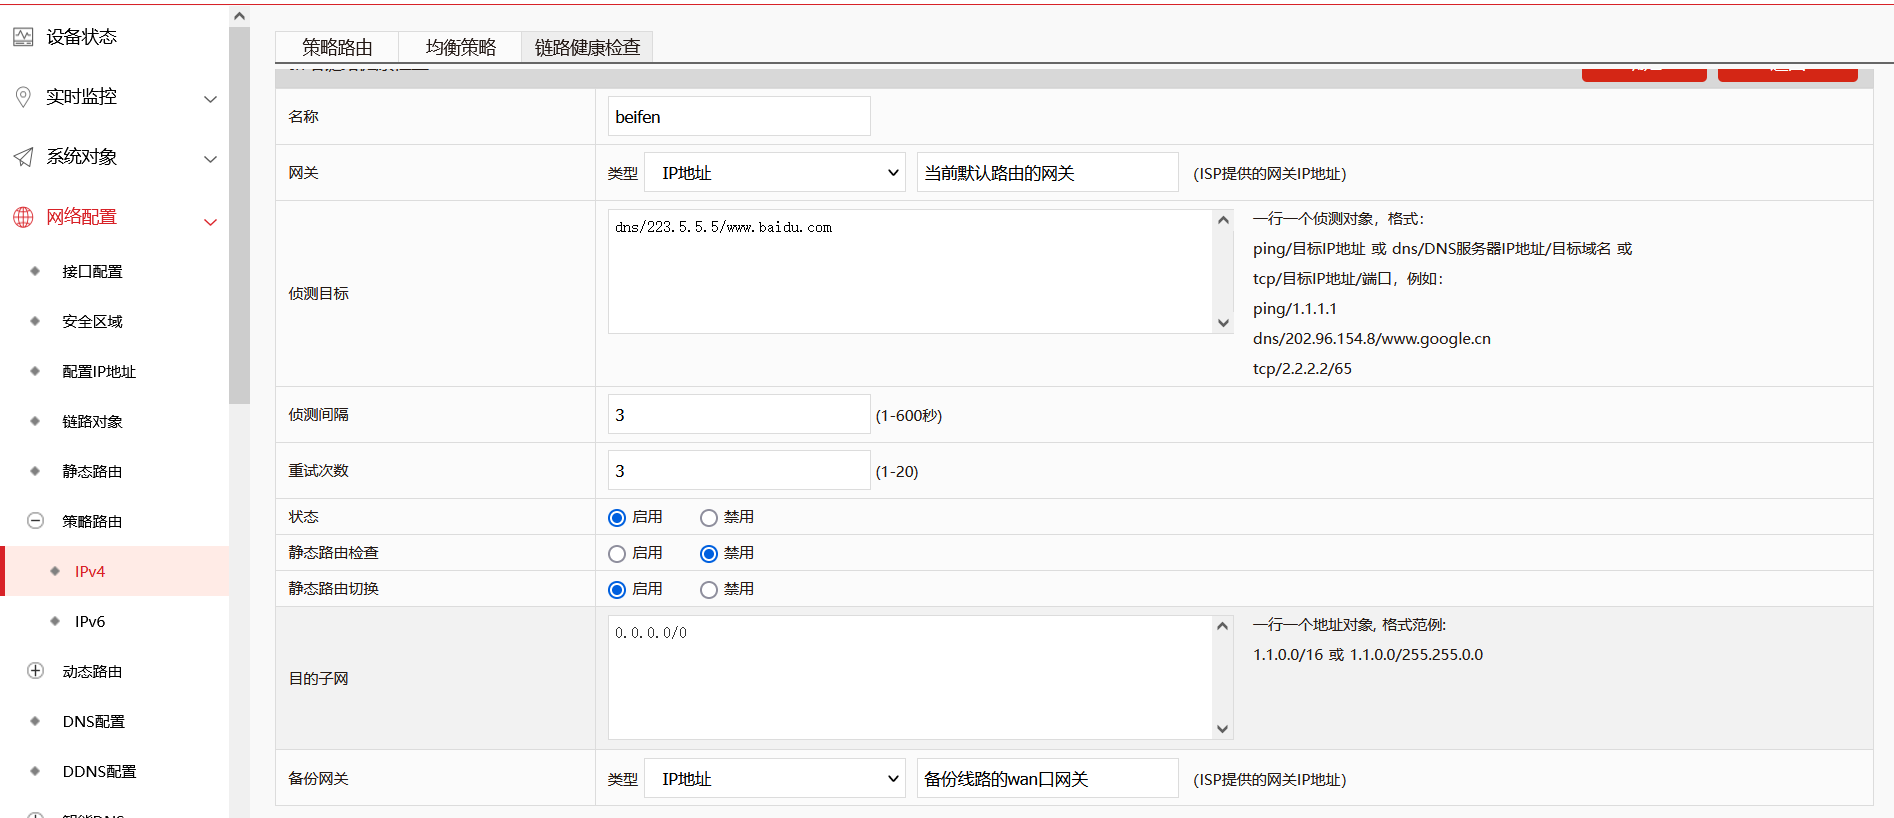Select IPv6 under 策略路由
This screenshot has width=1894, height=818.
click(x=90, y=621)
